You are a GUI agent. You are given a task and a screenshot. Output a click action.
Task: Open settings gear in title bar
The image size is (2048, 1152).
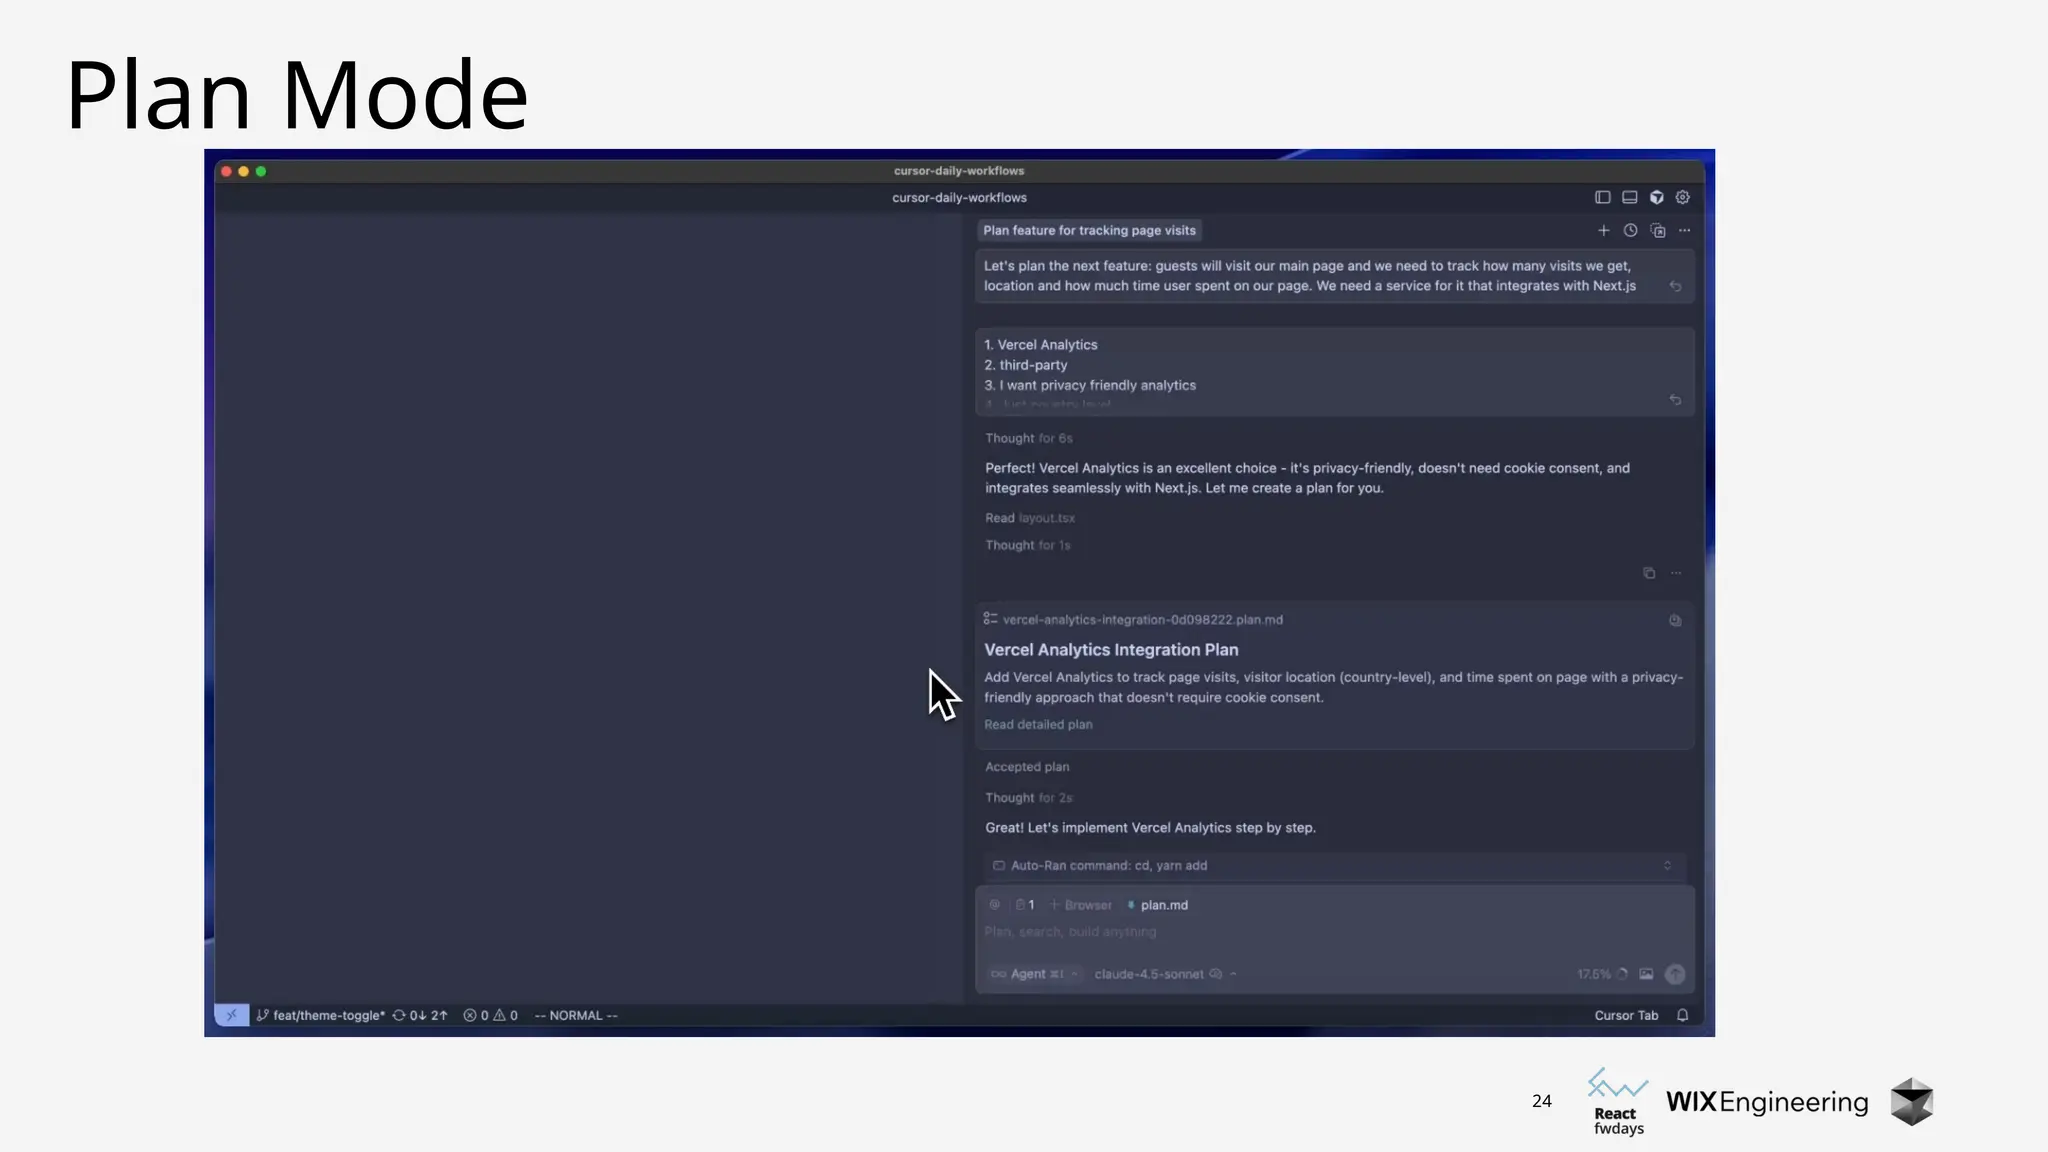pyautogui.click(x=1683, y=197)
